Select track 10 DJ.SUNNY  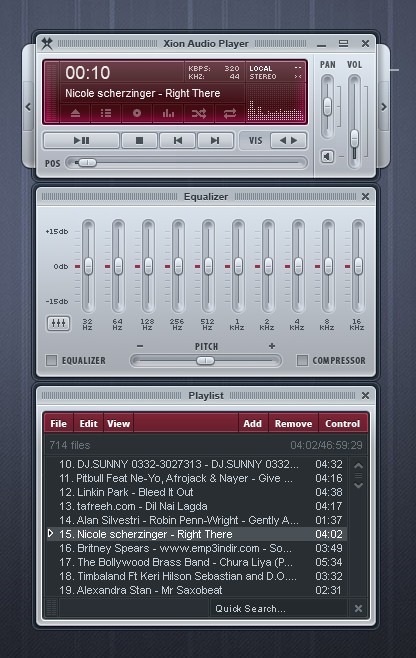tap(196, 464)
